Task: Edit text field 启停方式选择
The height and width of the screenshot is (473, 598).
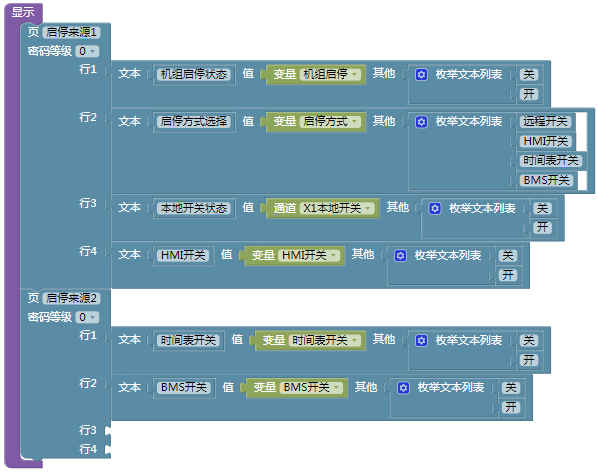Action: point(194,121)
